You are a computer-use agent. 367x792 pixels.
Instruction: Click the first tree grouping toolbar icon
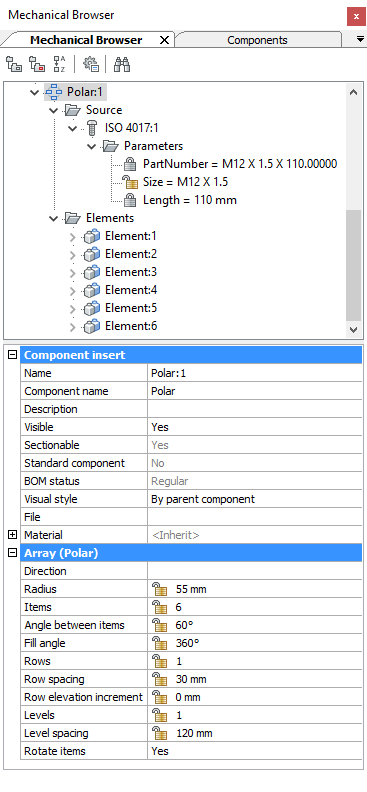pos(14,64)
